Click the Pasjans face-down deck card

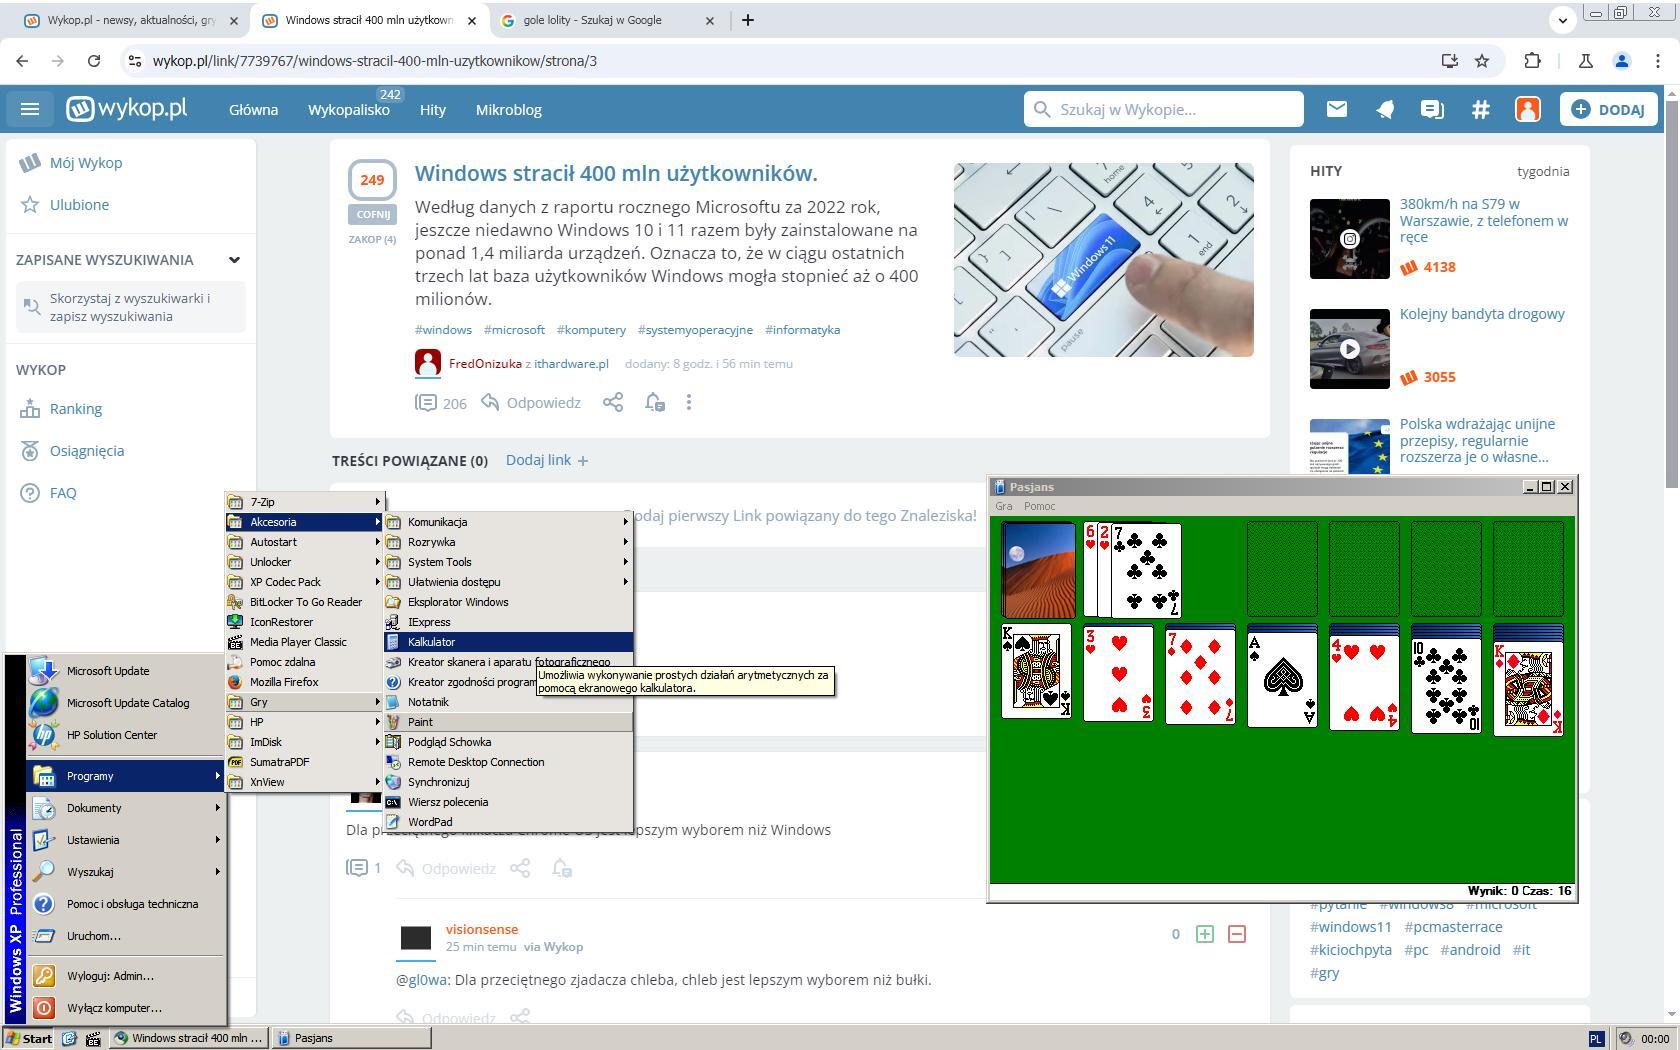click(x=1038, y=570)
